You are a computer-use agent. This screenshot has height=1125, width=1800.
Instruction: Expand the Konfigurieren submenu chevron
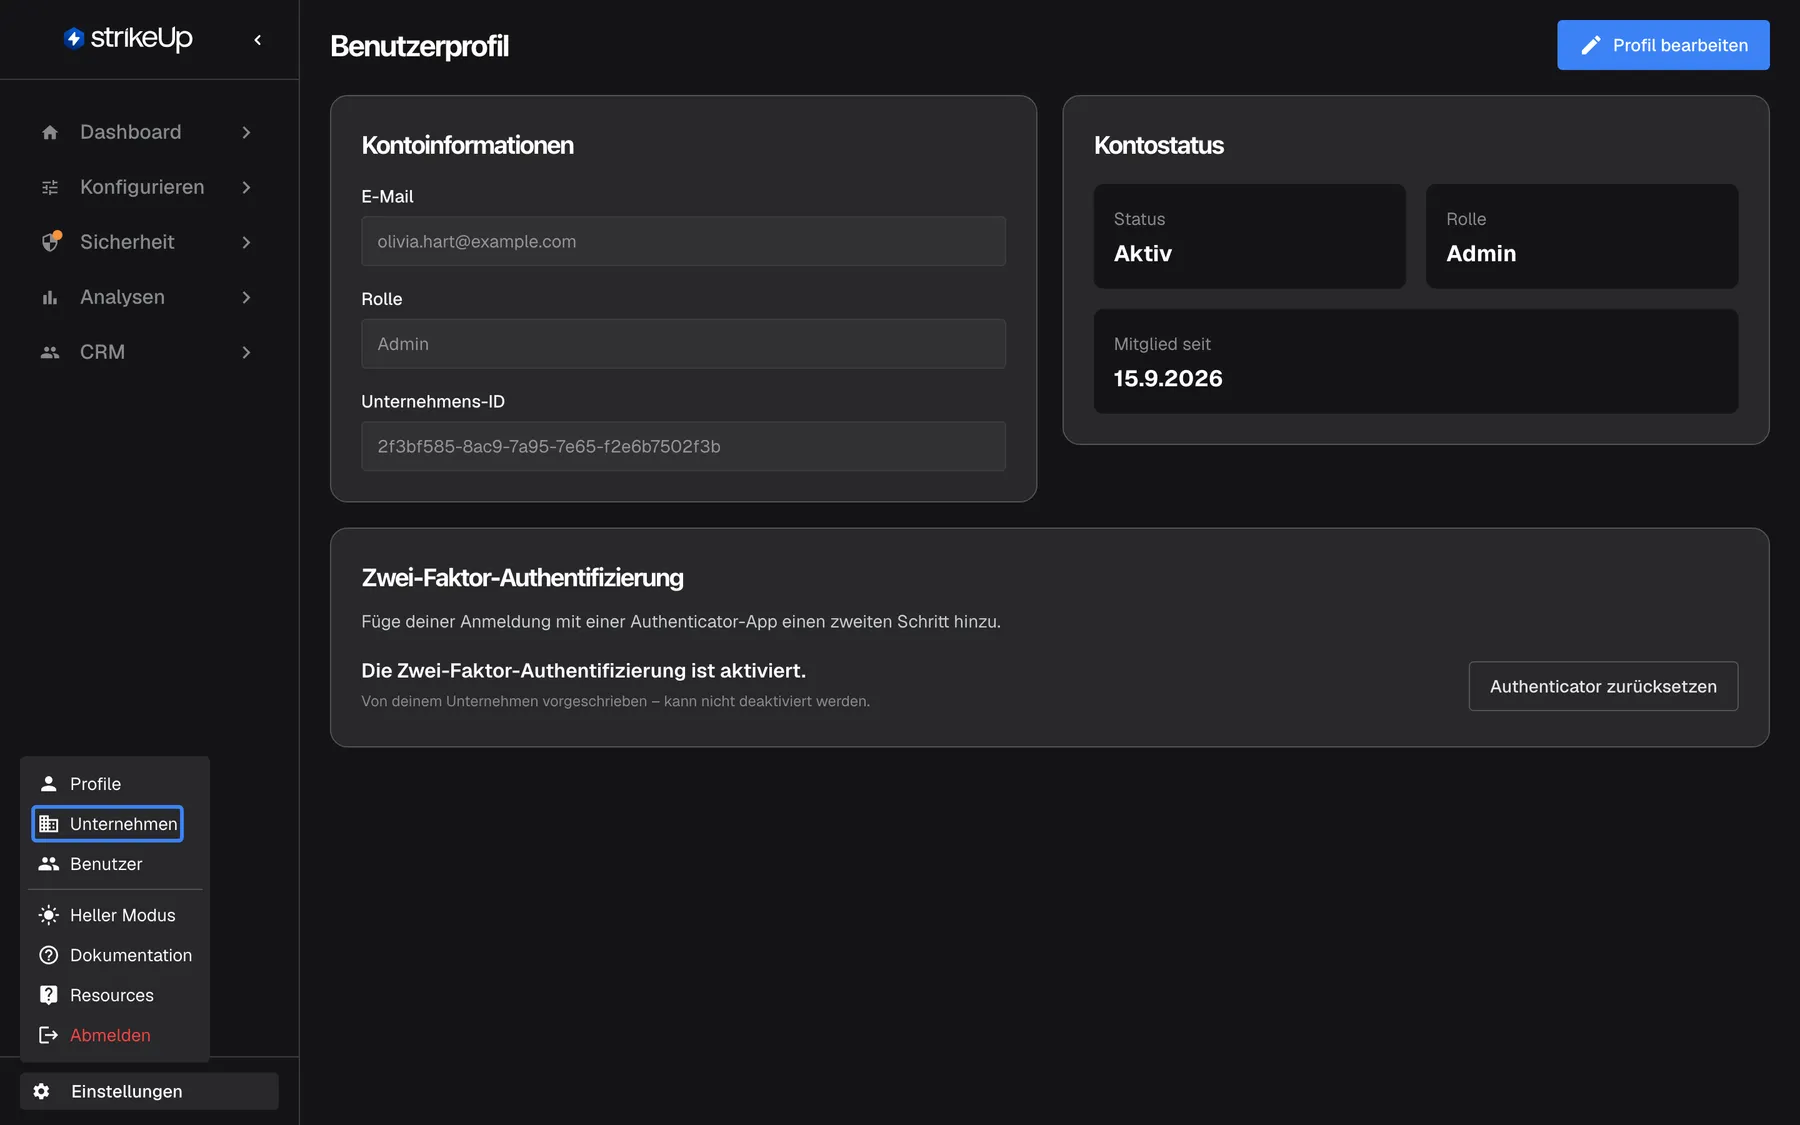246,187
